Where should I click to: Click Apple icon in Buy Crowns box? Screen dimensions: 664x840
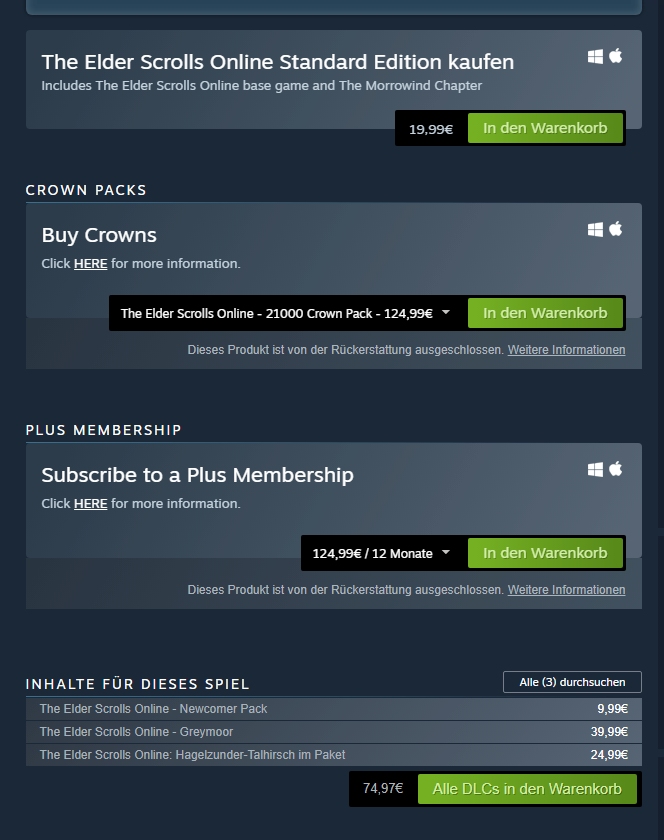point(616,229)
